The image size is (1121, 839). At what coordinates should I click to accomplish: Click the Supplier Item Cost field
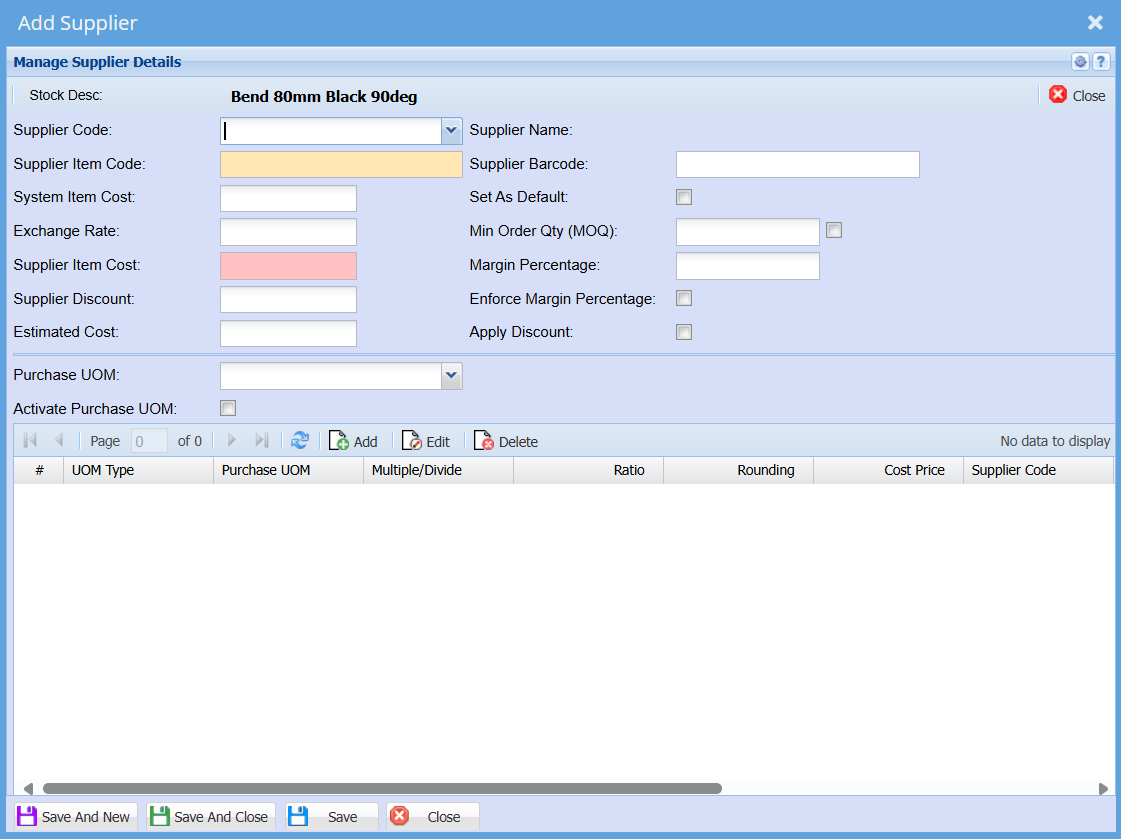point(288,266)
